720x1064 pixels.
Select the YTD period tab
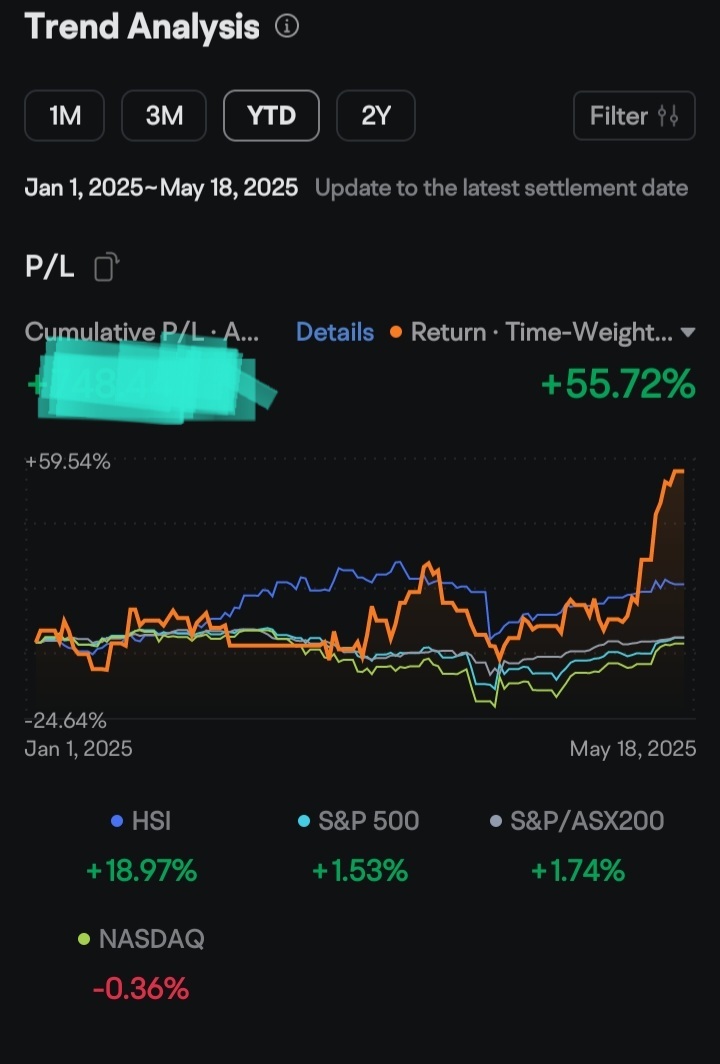pyautogui.click(x=271, y=115)
